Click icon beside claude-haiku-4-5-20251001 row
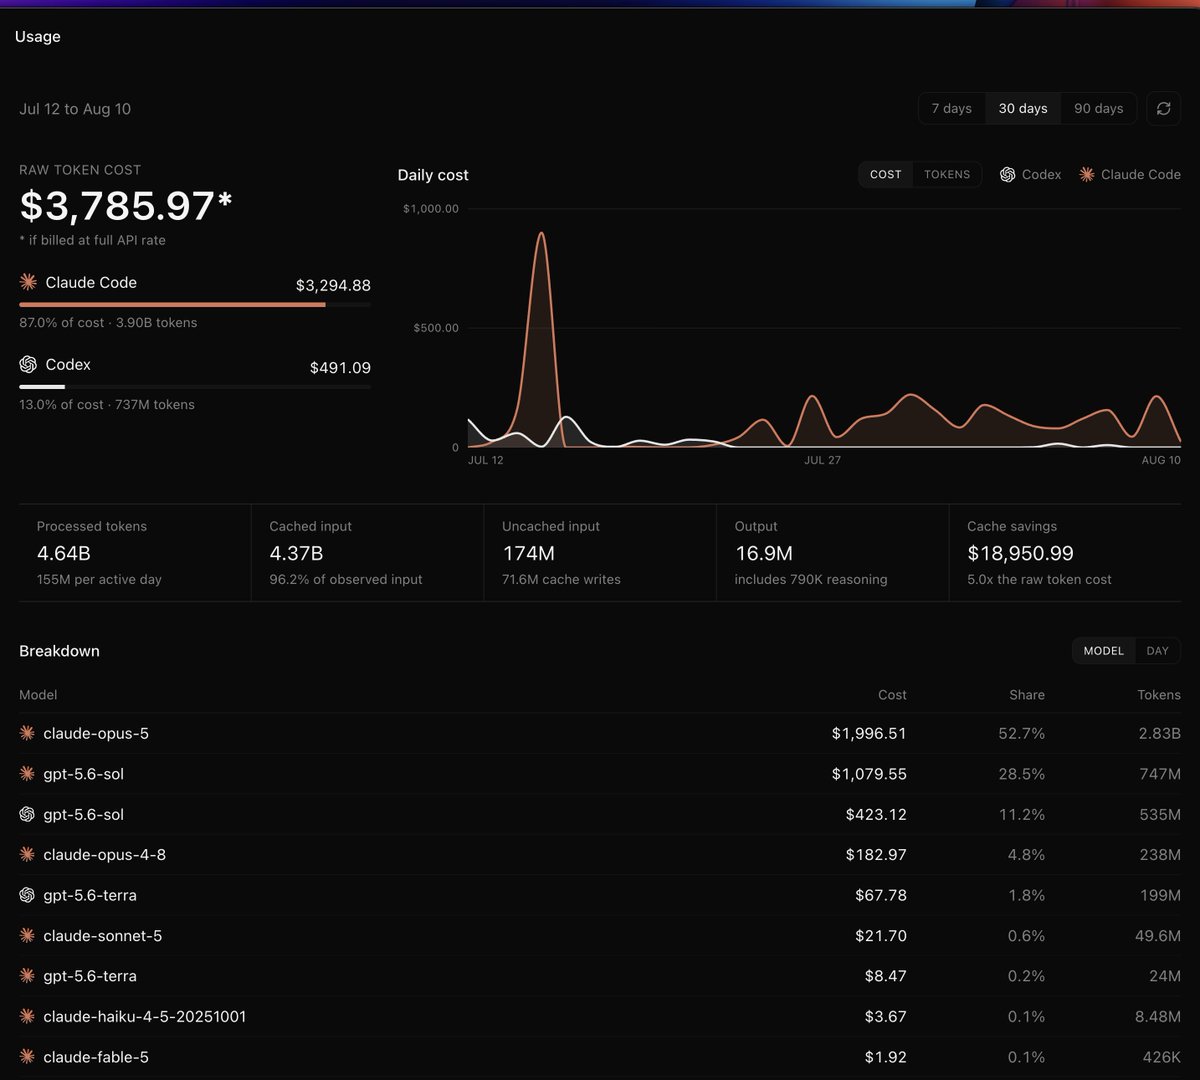Screen dimensions: 1200x1080 pos(27,1016)
